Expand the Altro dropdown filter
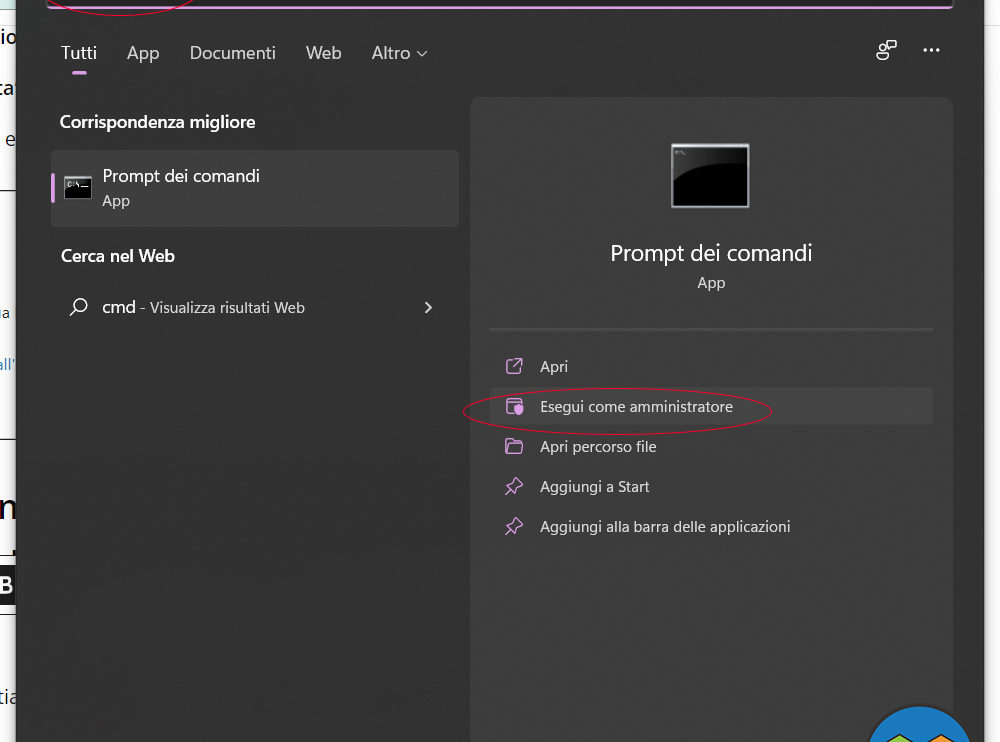Viewport: 1000px width, 742px height. click(x=399, y=53)
